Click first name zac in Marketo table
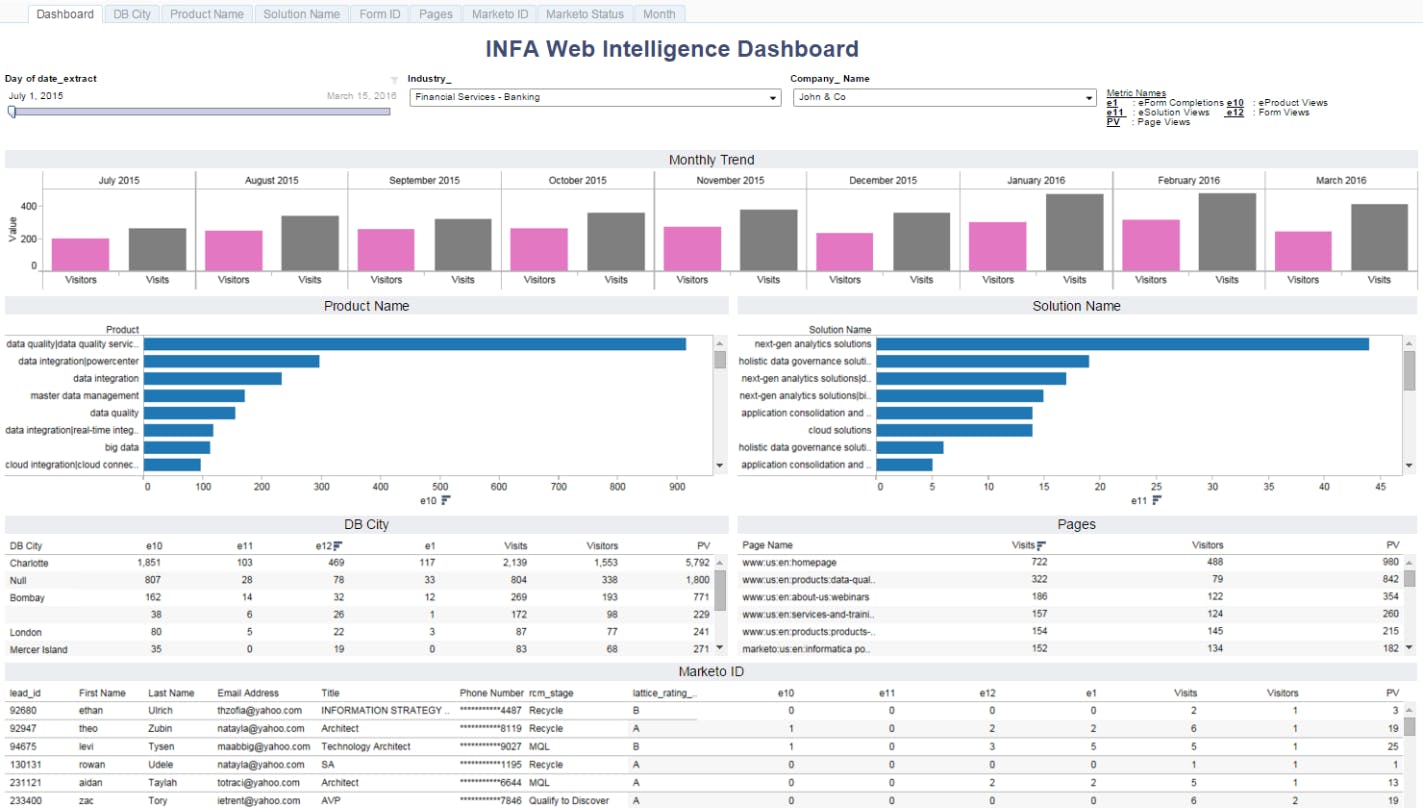The width and height of the screenshot is (1423, 808). click(x=87, y=801)
